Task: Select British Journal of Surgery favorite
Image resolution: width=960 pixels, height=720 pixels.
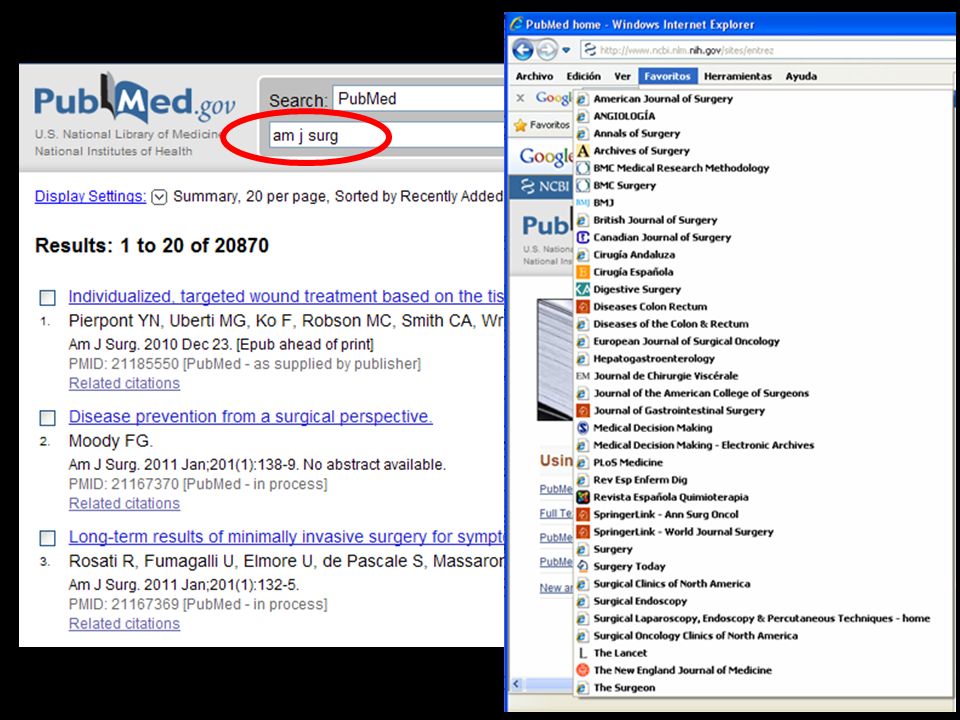Action: tap(655, 220)
